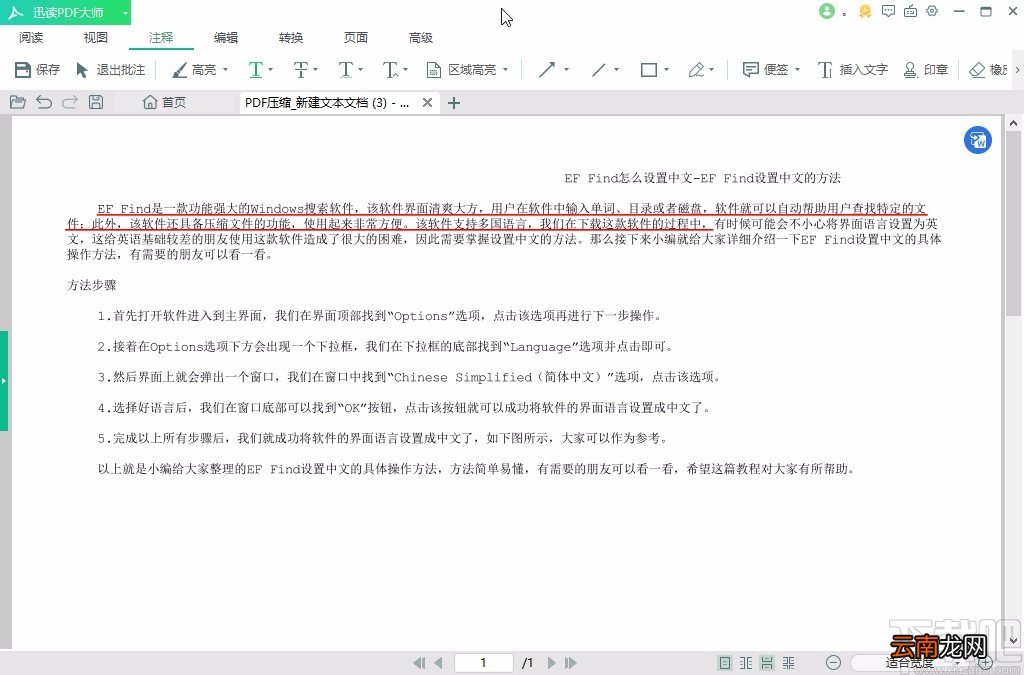Open the underline tool dropdown arrow

tap(271, 69)
